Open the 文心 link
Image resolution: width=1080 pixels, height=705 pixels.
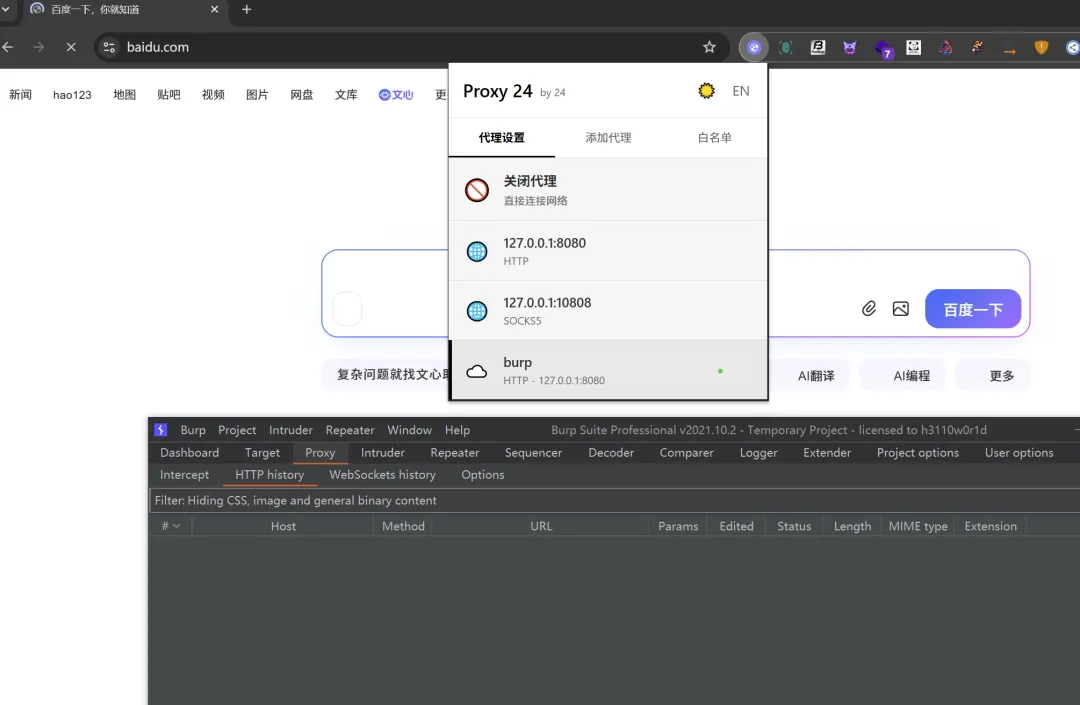click(x=396, y=94)
